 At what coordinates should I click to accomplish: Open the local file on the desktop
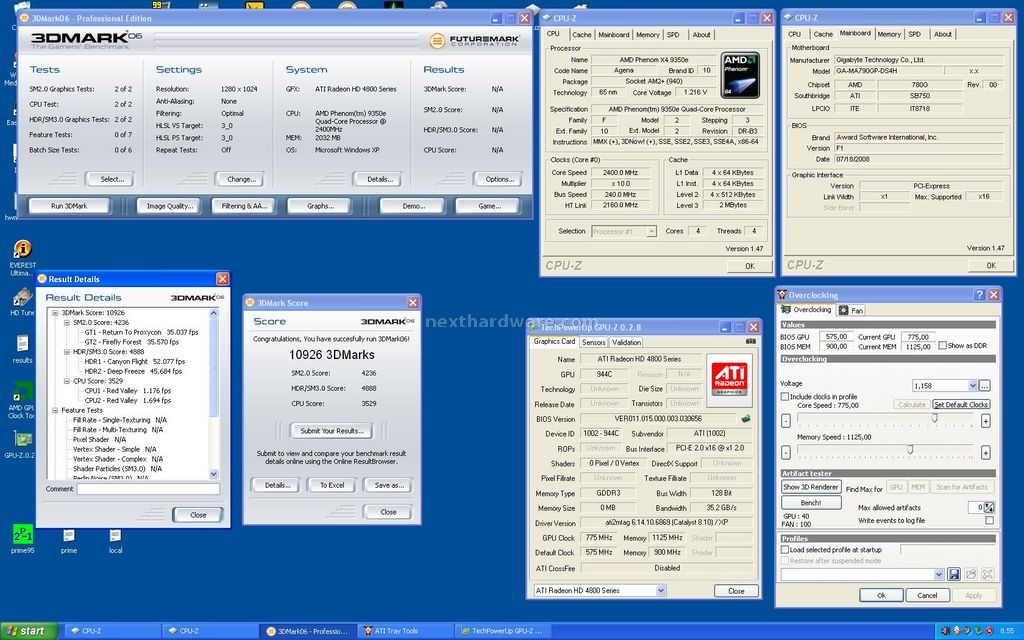pos(116,541)
